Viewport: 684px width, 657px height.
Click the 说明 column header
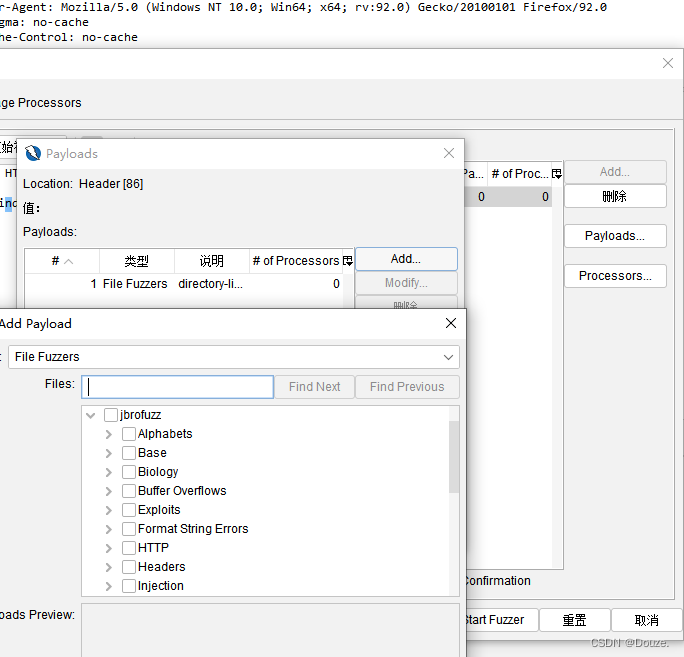click(212, 261)
